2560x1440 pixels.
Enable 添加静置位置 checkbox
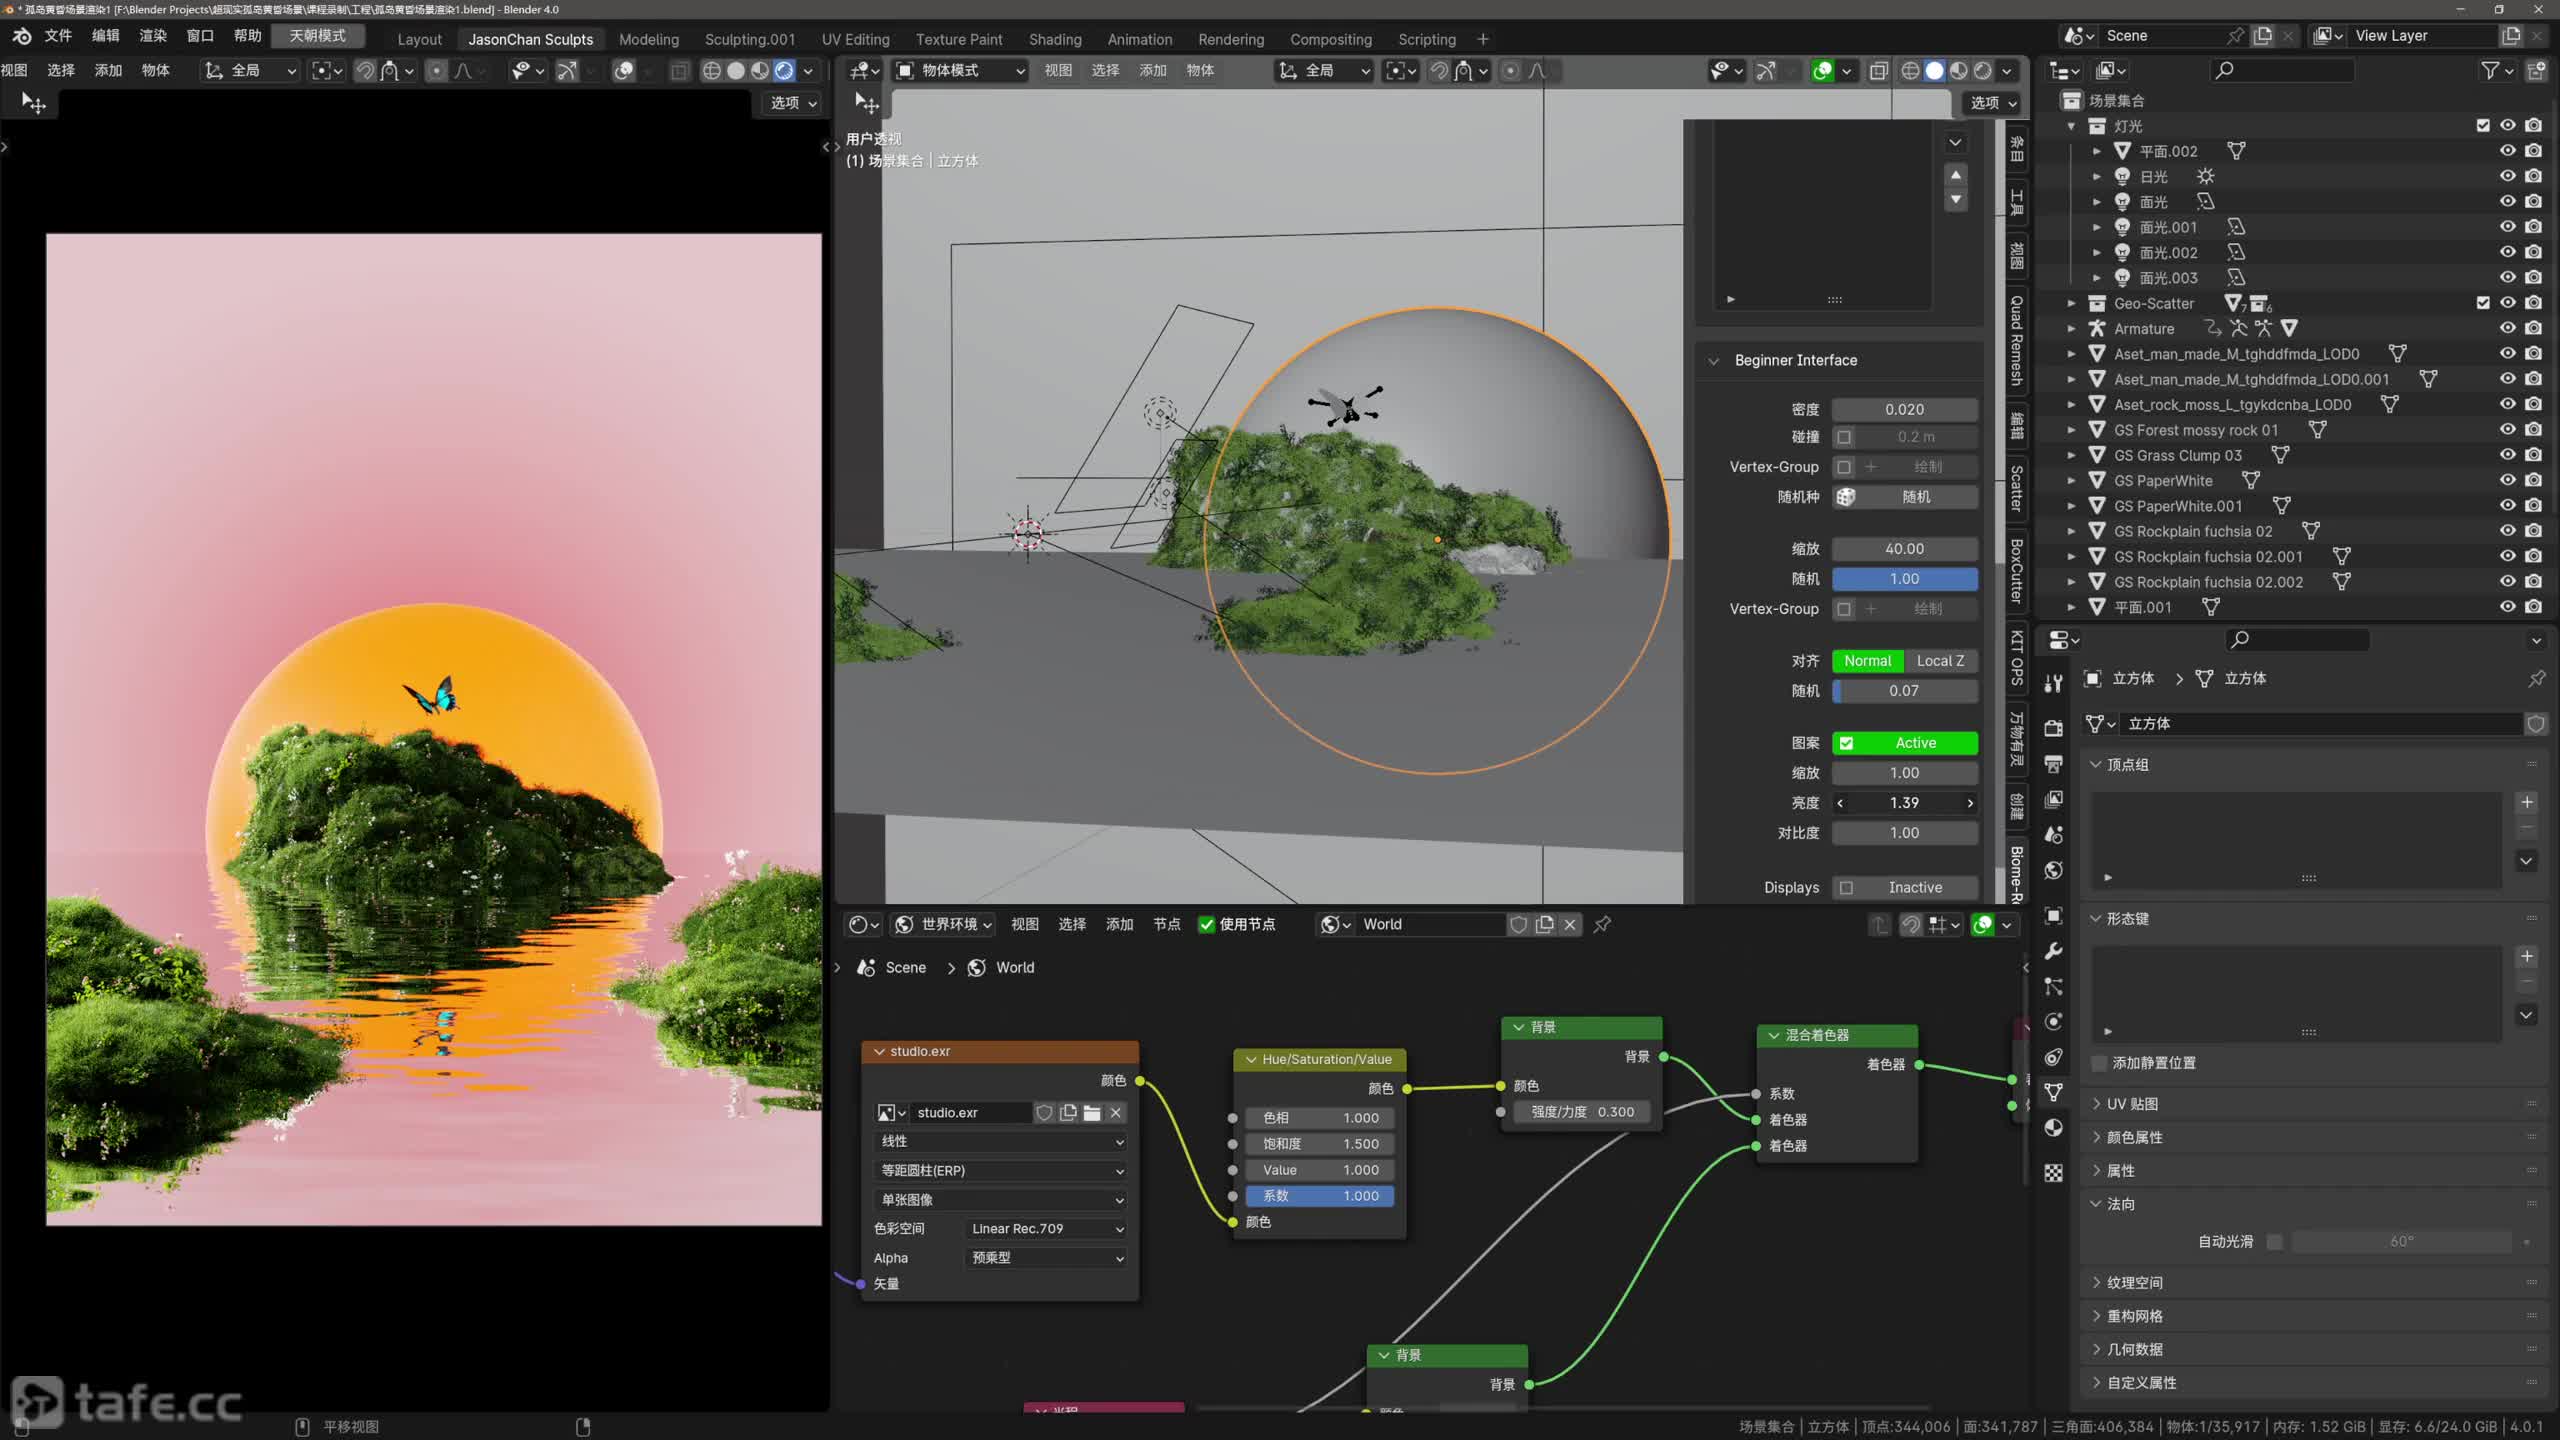[2100, 1063]
